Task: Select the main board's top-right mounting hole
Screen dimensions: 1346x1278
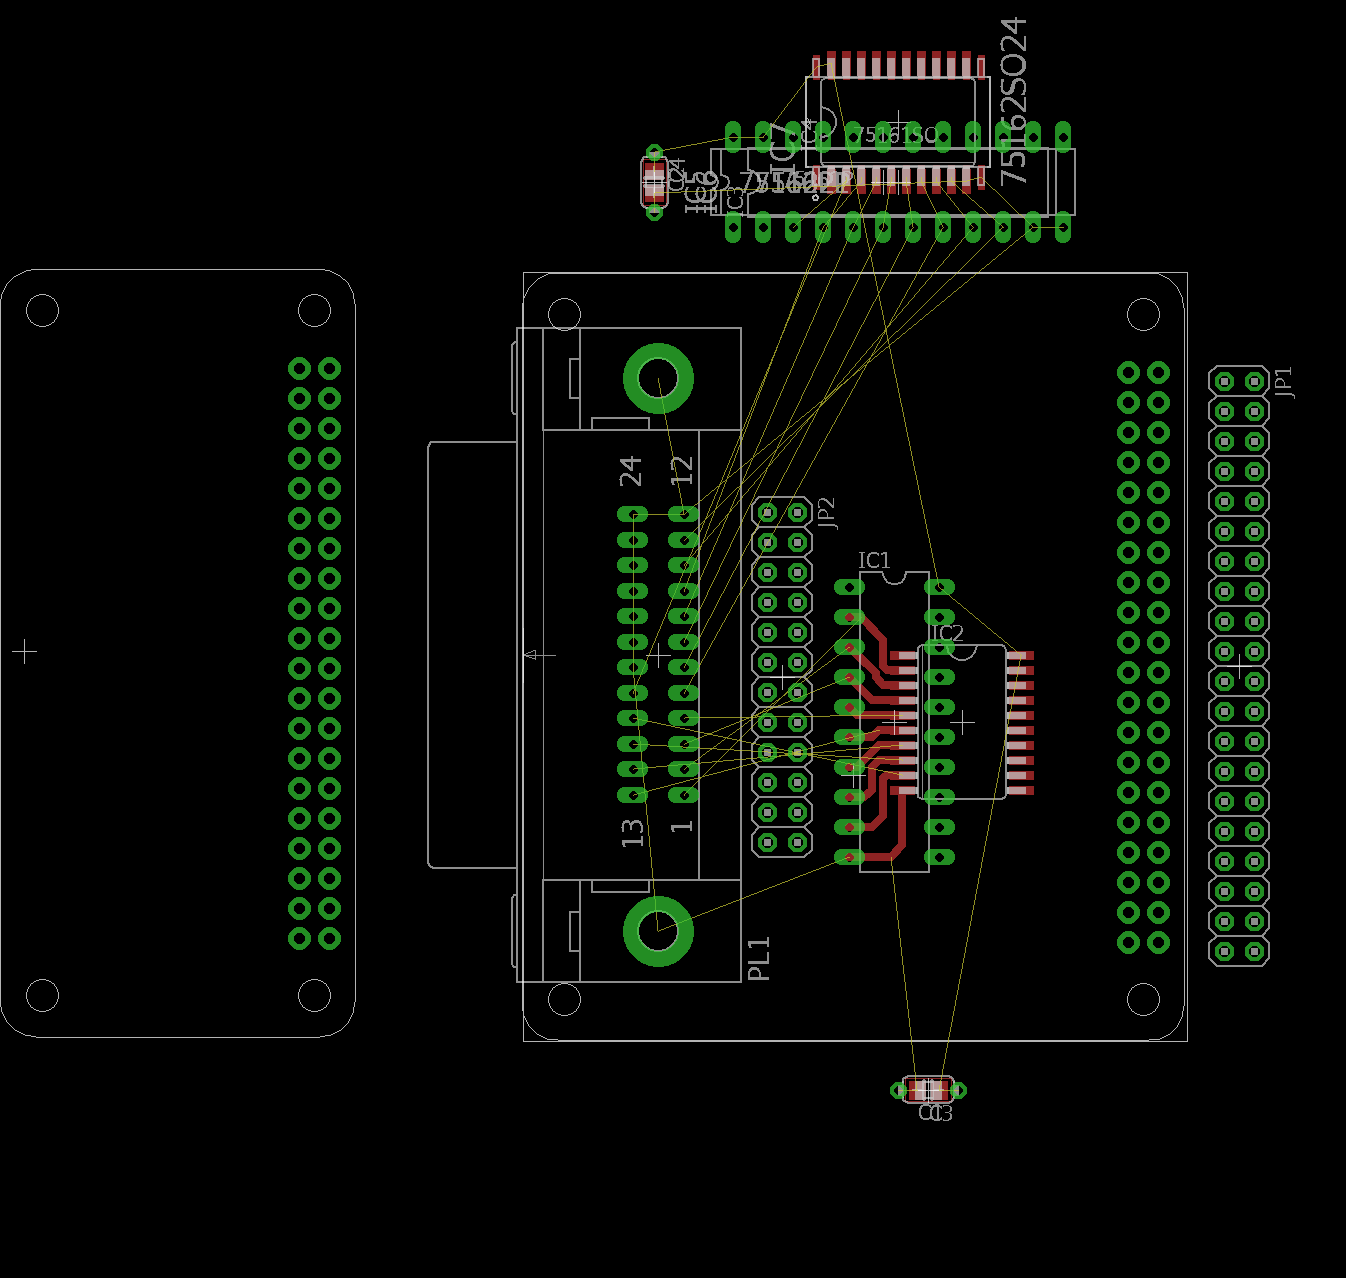Action: [1143, 314]
